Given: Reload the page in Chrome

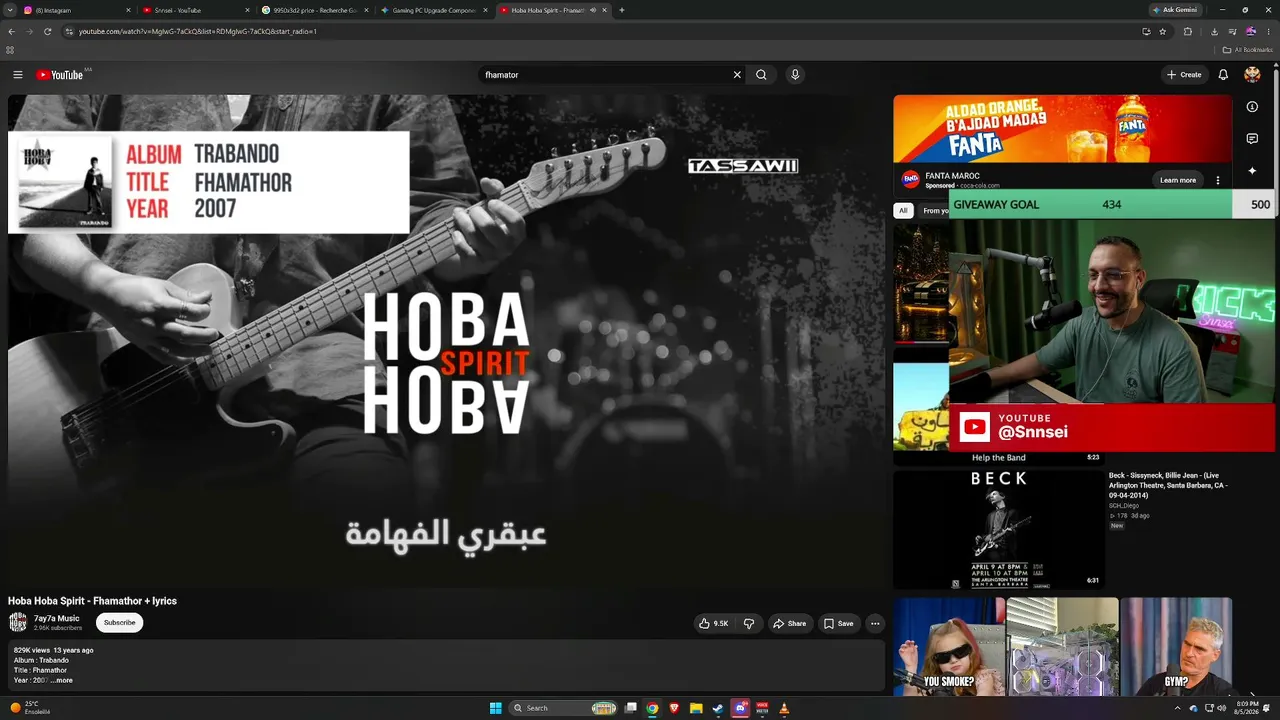Looking at the screenshot, I should click(x=47, y=31).
